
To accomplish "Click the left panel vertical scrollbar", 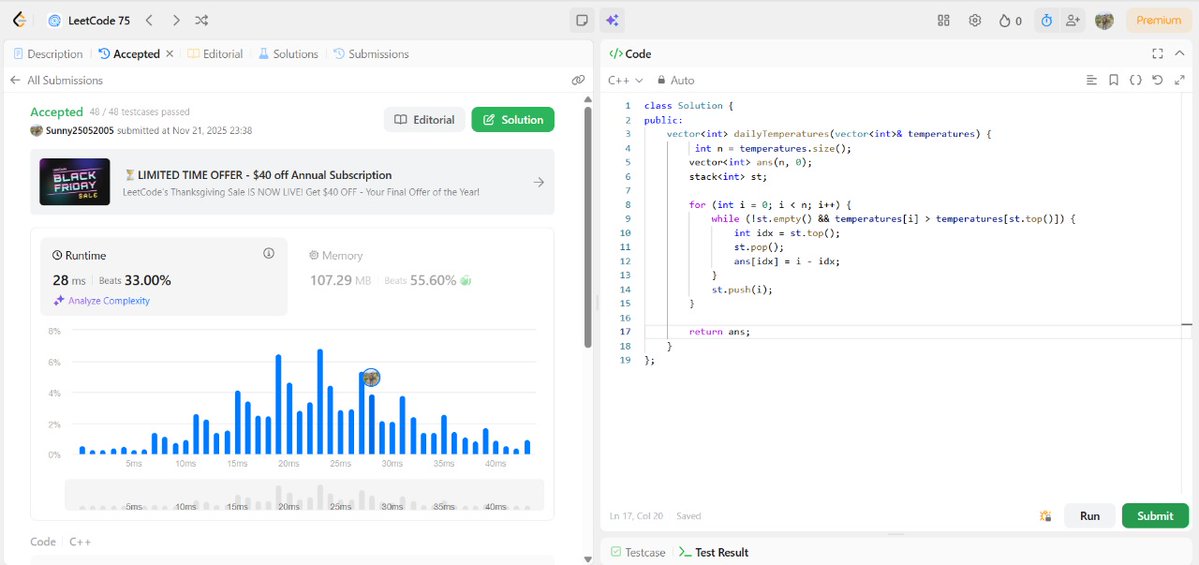I will tap(587, 227).
